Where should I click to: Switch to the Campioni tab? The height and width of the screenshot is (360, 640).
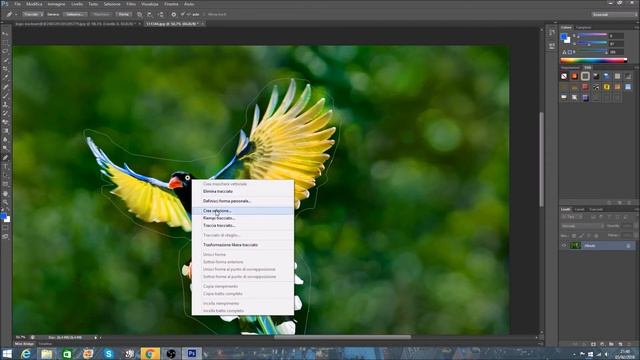(x=583, y=27)
